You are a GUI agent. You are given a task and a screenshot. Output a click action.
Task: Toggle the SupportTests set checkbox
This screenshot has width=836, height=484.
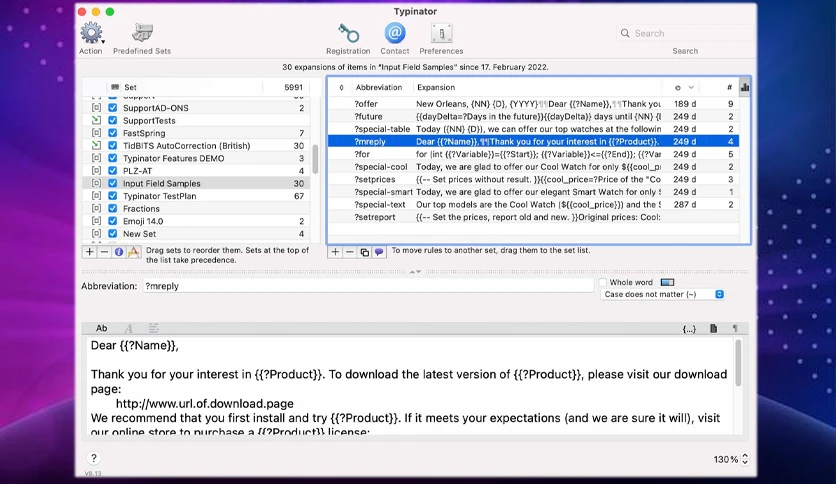click(x=112, y=120)
